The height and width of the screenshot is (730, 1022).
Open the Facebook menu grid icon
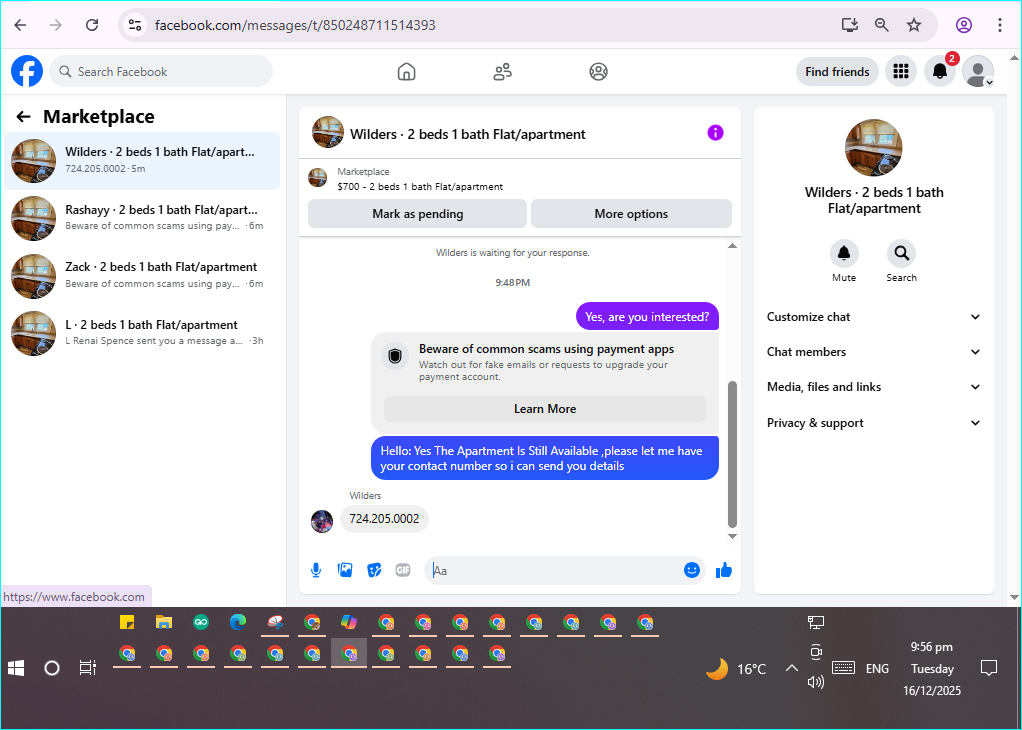tap(901, 71)
